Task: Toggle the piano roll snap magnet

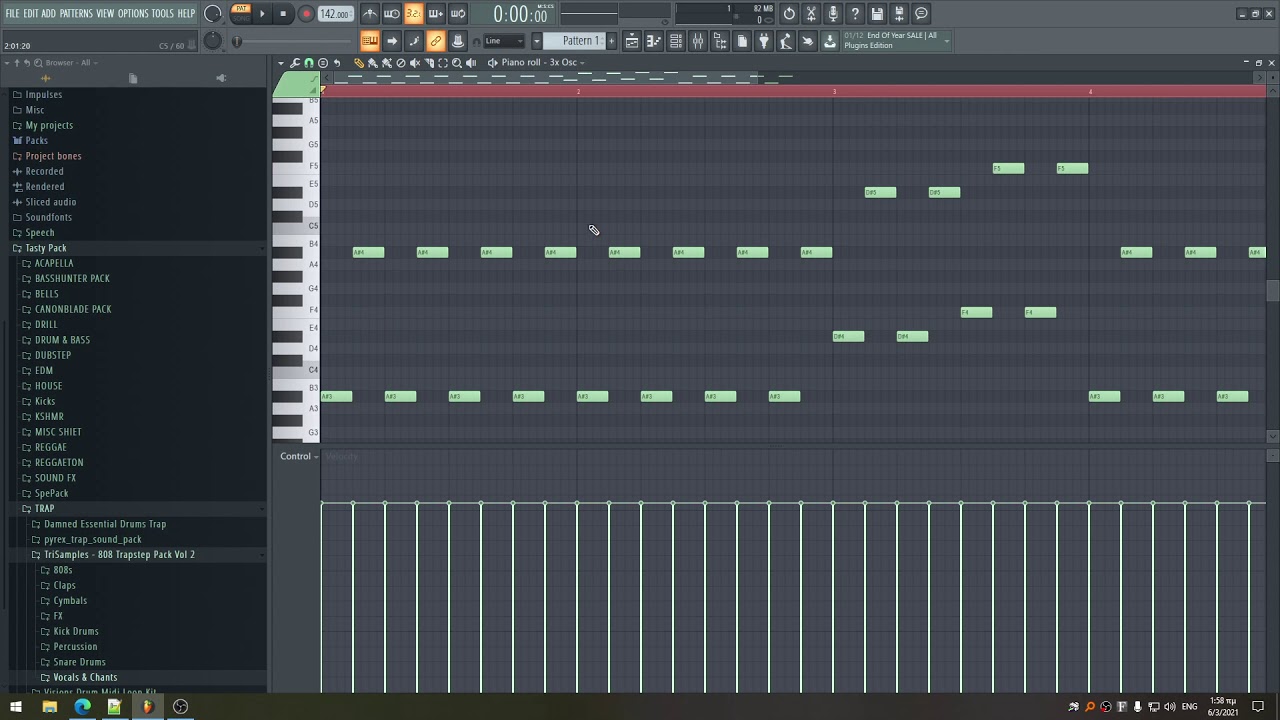Action: point(309,63)
